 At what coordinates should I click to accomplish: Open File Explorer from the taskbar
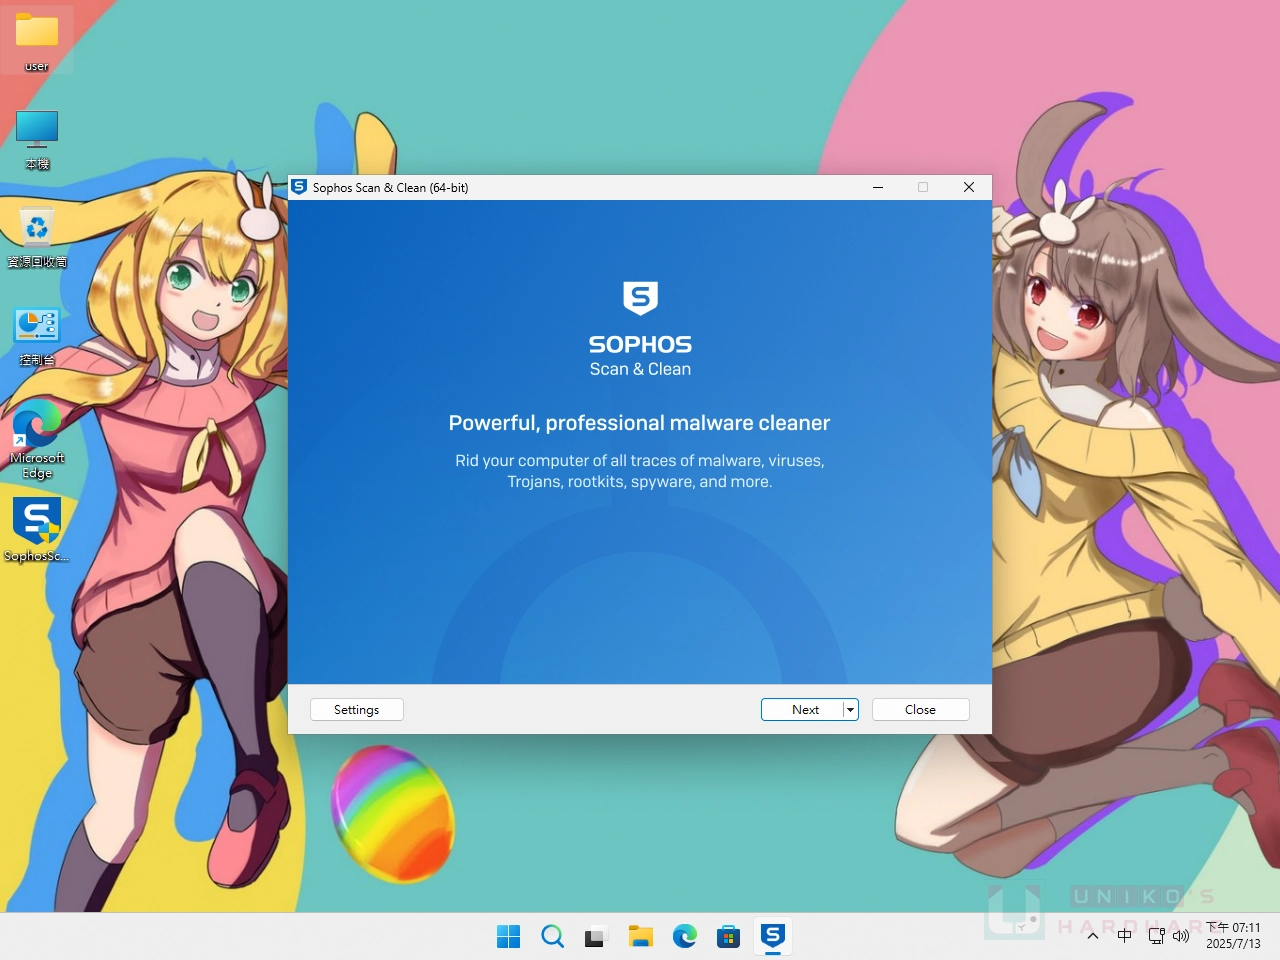[x=640, y=936]
